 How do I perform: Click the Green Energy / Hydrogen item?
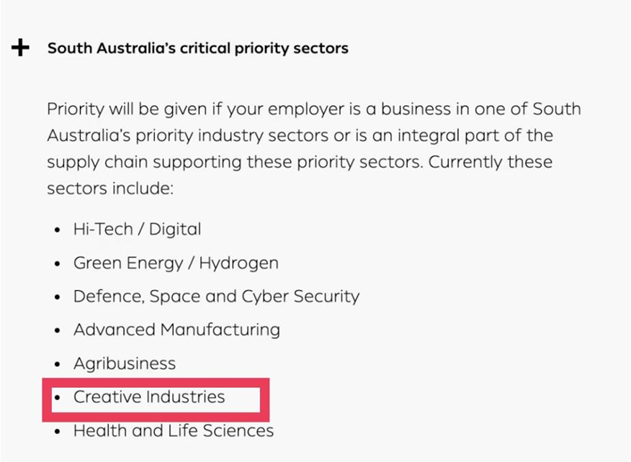click(175, 263)
